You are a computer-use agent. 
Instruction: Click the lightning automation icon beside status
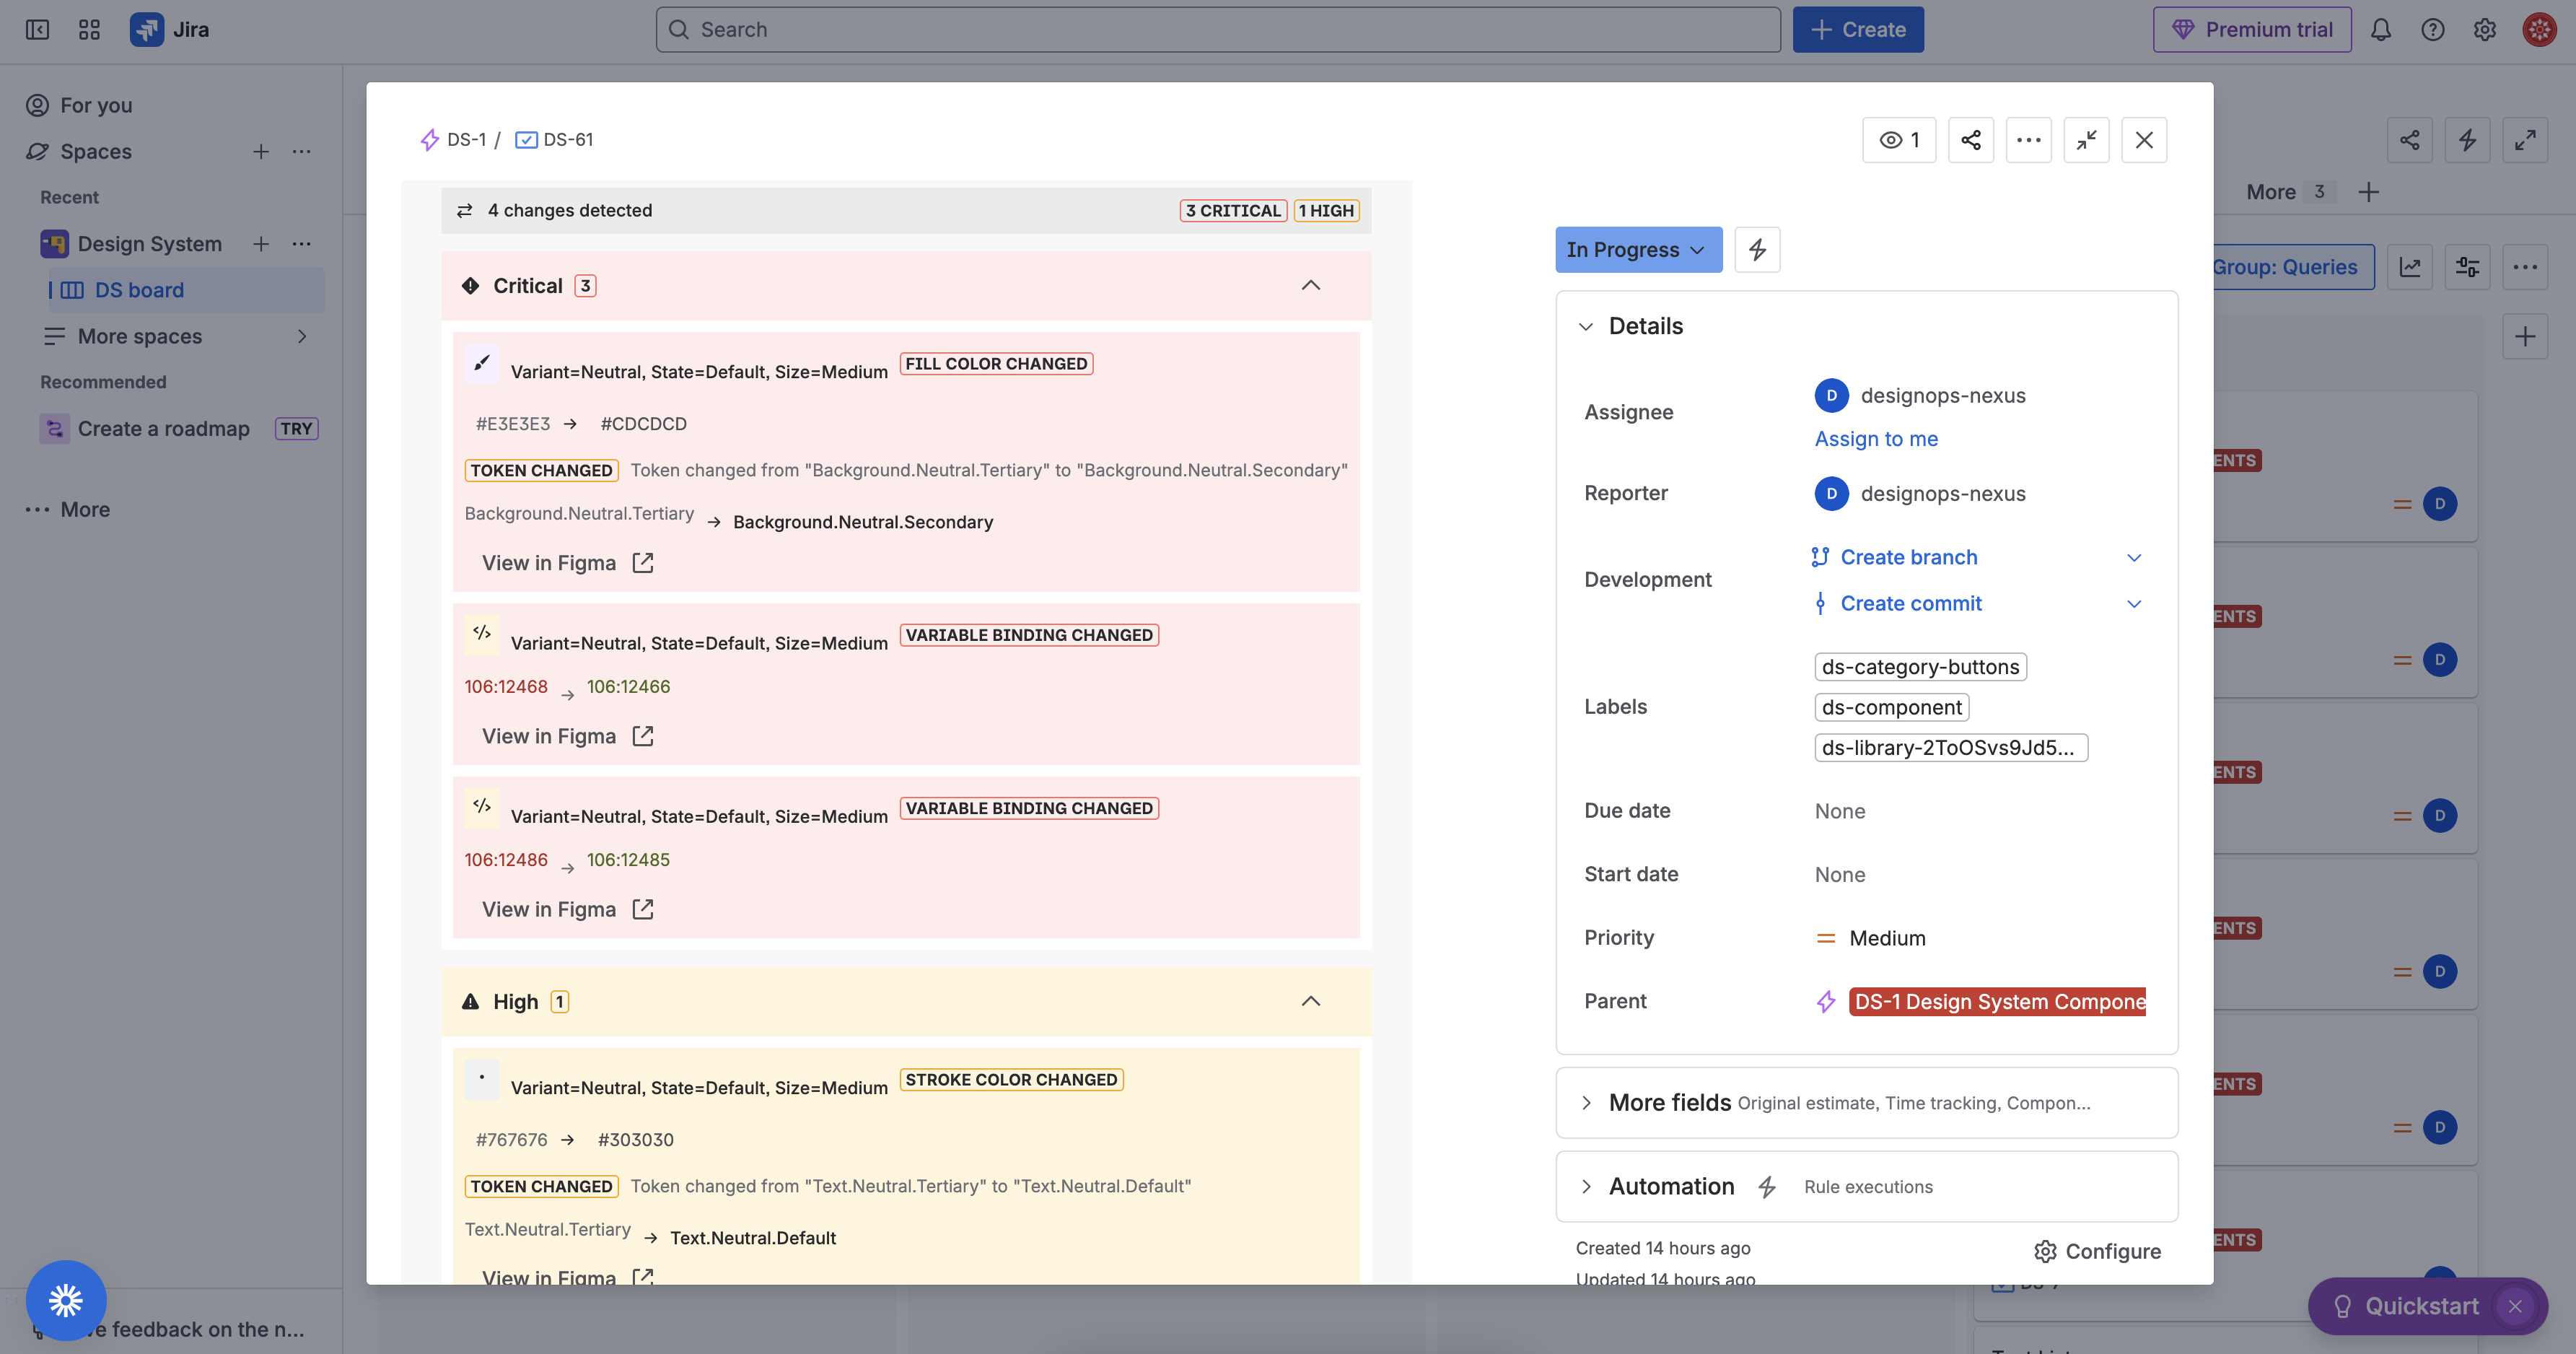pyautogui.click(x=1757, y=250)
